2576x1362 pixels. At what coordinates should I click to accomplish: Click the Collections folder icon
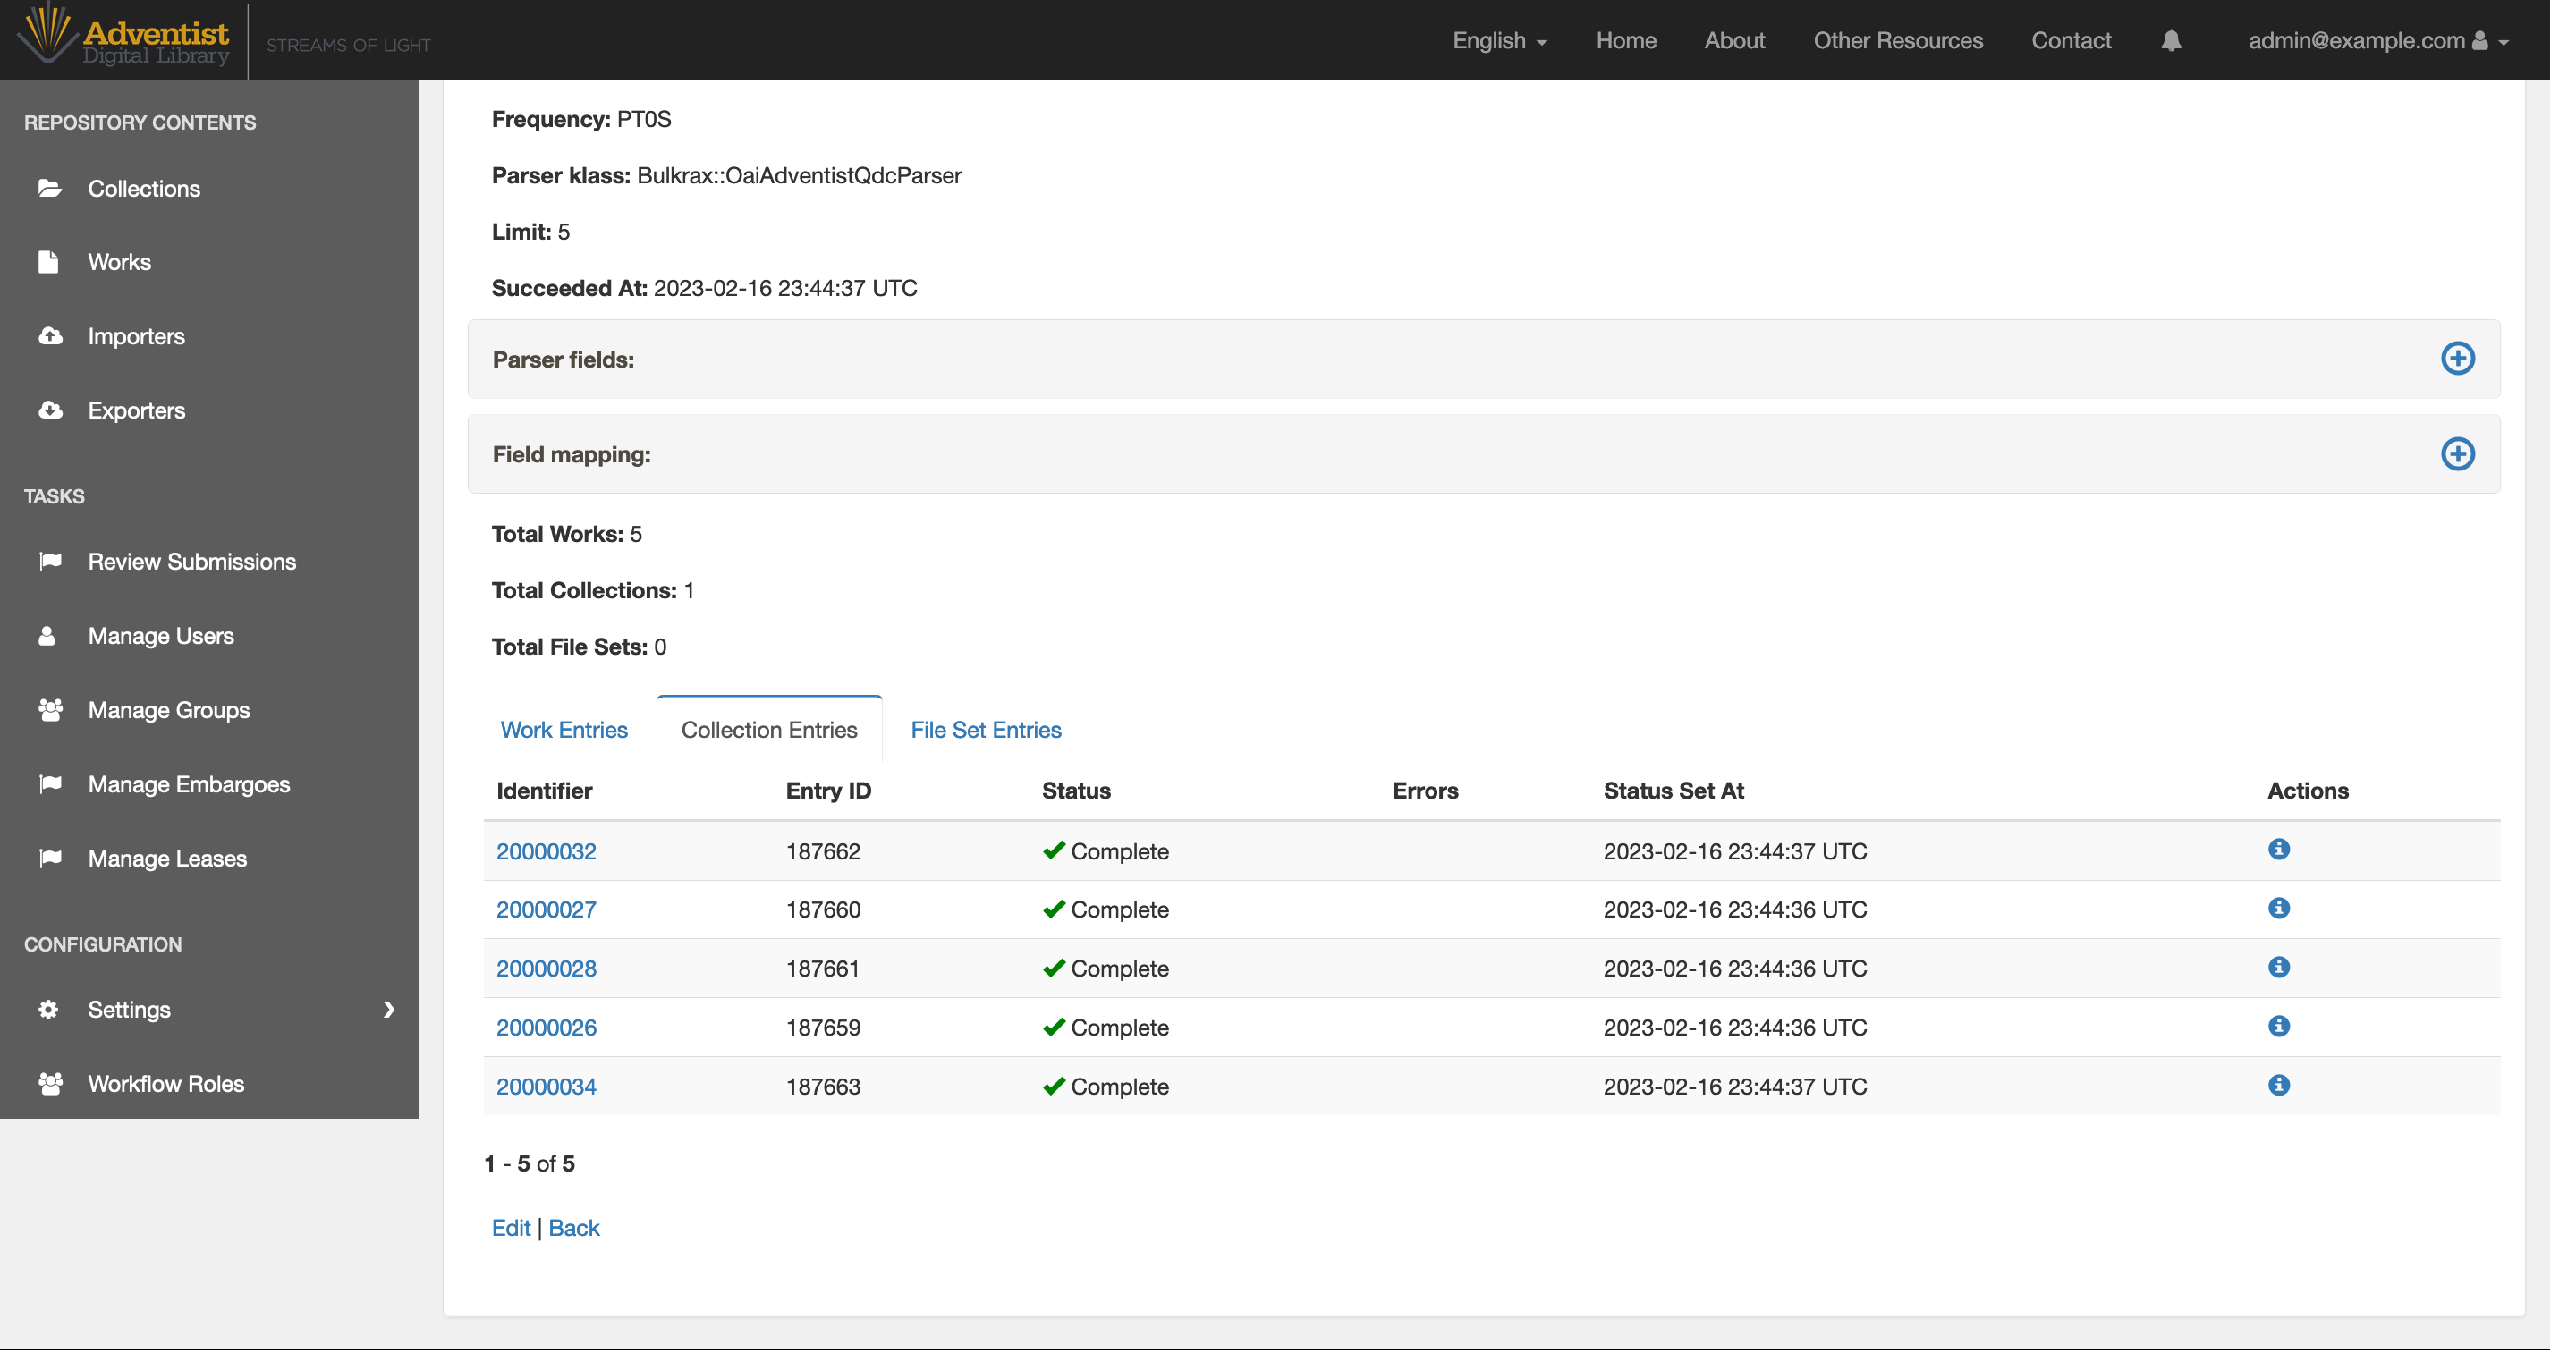click(50, 188)
